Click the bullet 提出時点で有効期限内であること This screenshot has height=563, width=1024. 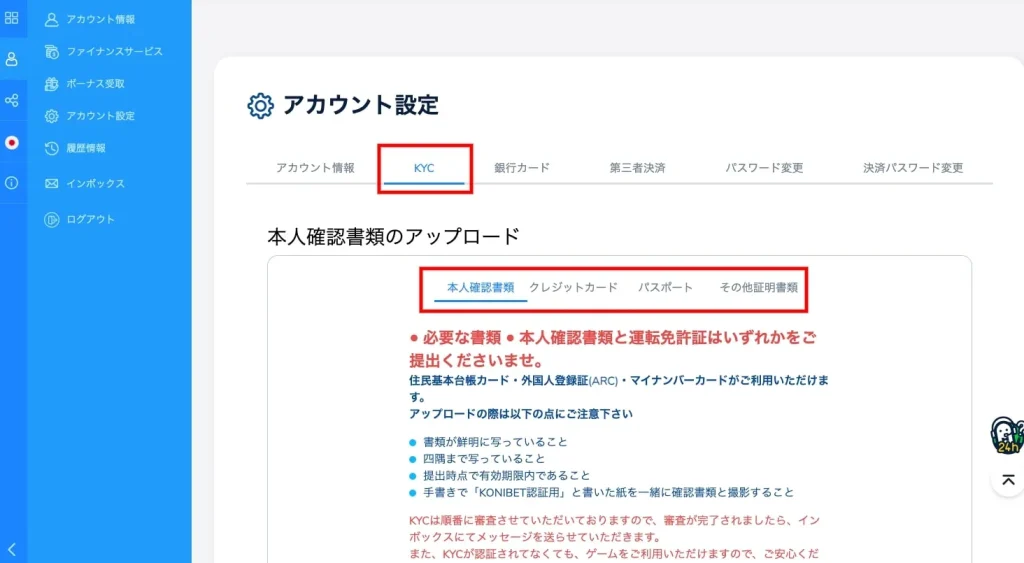(x=506, y=475)
